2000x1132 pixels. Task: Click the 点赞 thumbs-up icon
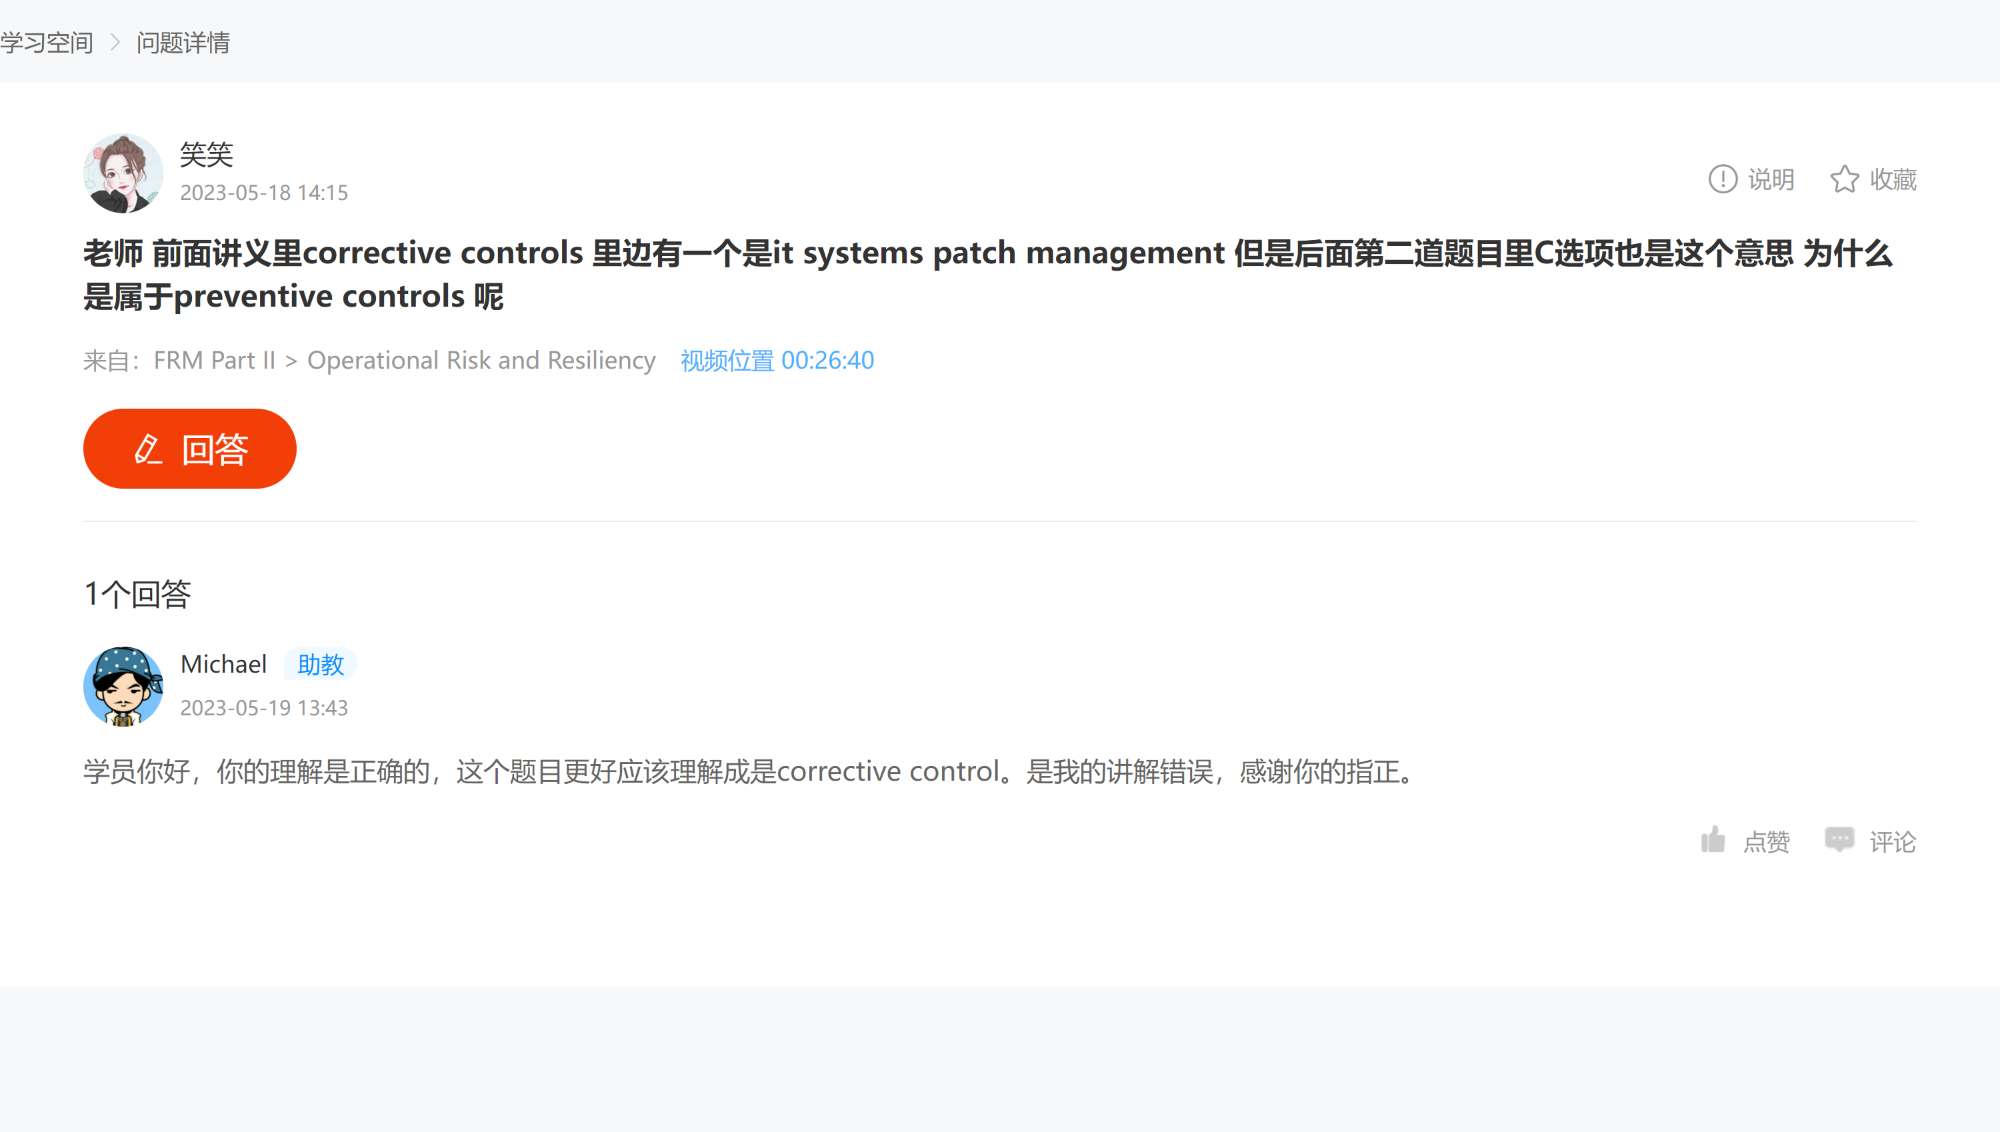click(1713, 840)
